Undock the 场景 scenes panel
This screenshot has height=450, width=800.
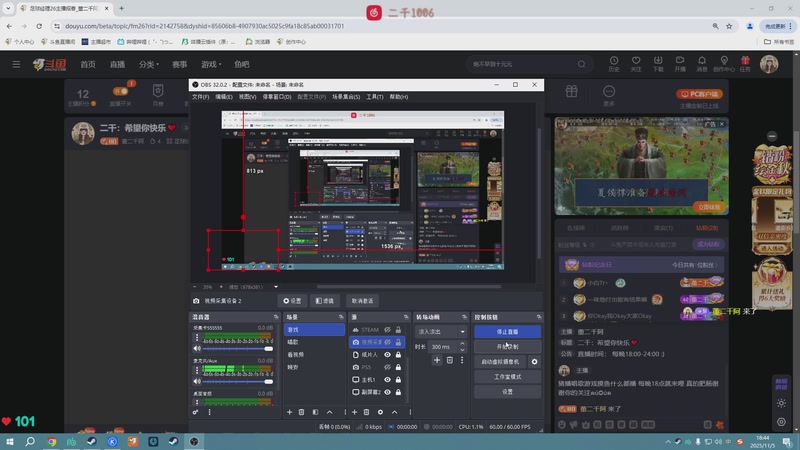341,317
